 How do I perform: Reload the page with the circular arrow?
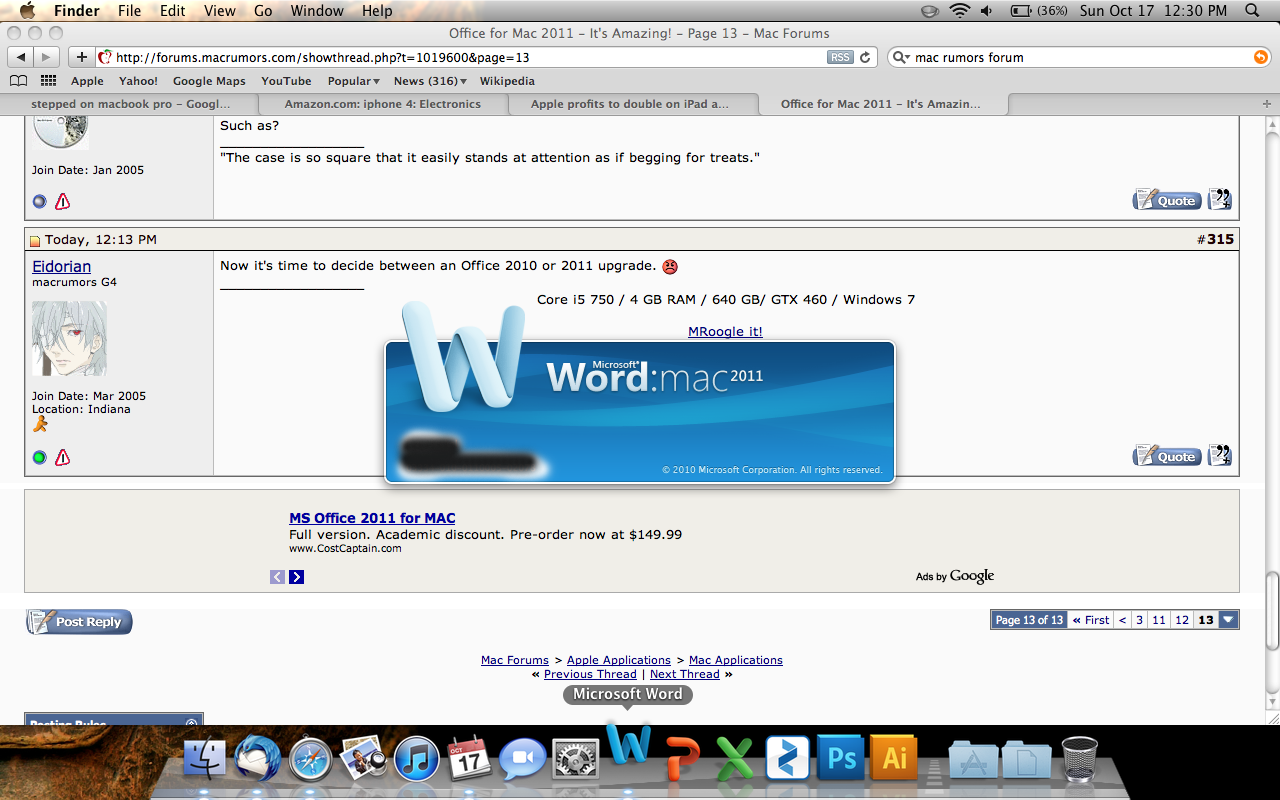pyautogui.click(x=865, y=57)
